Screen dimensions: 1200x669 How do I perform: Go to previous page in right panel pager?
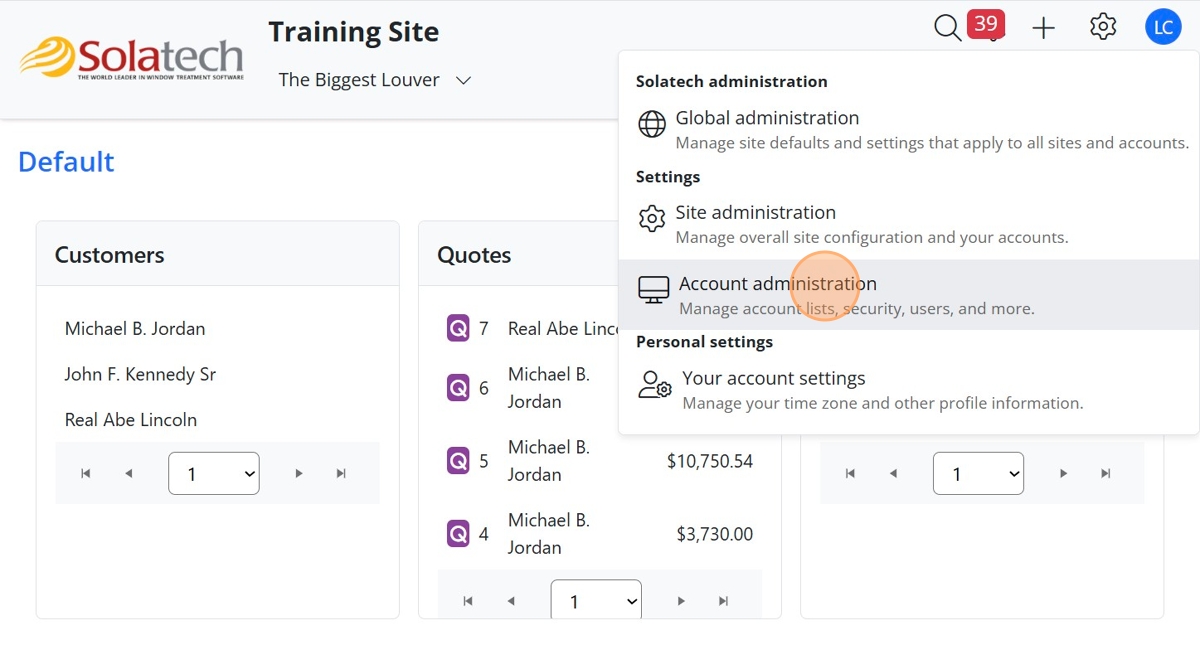click(x=893, y=473)
